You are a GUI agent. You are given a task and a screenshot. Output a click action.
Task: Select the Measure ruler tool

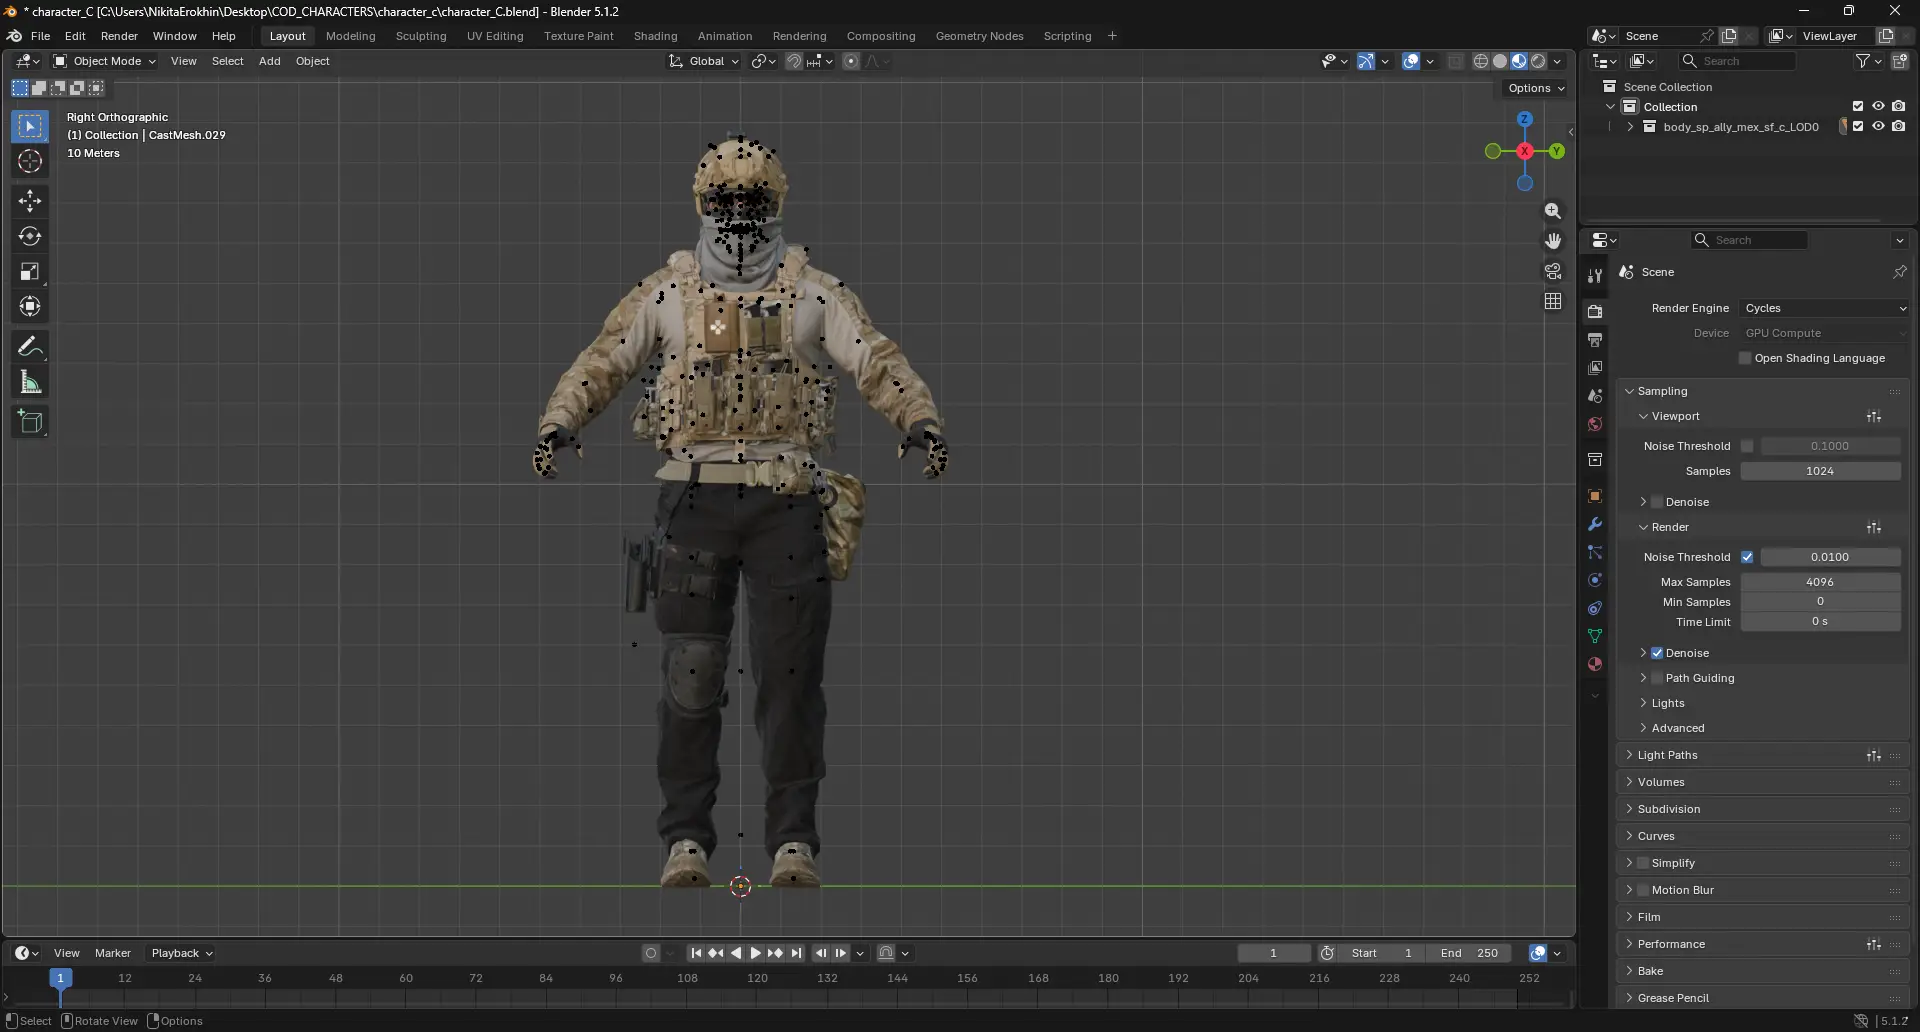coord(30,382)
